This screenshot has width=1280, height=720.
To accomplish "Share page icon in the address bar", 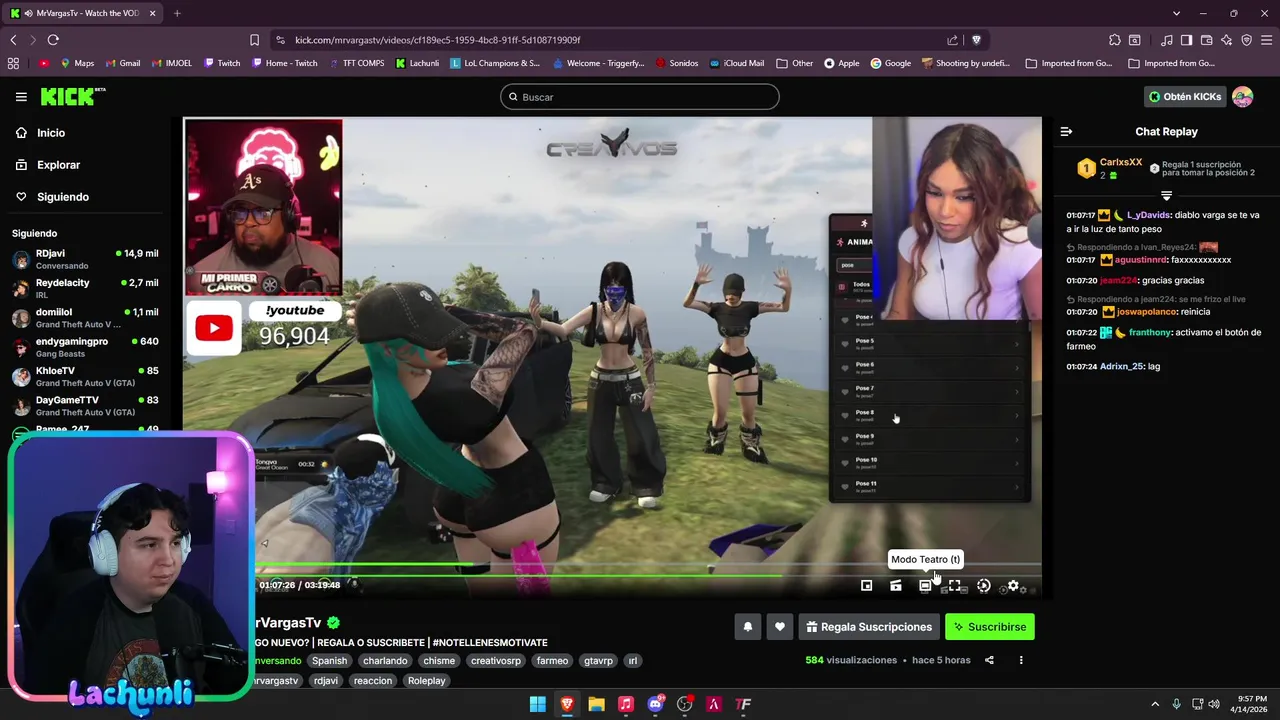I will pos(952,40).
